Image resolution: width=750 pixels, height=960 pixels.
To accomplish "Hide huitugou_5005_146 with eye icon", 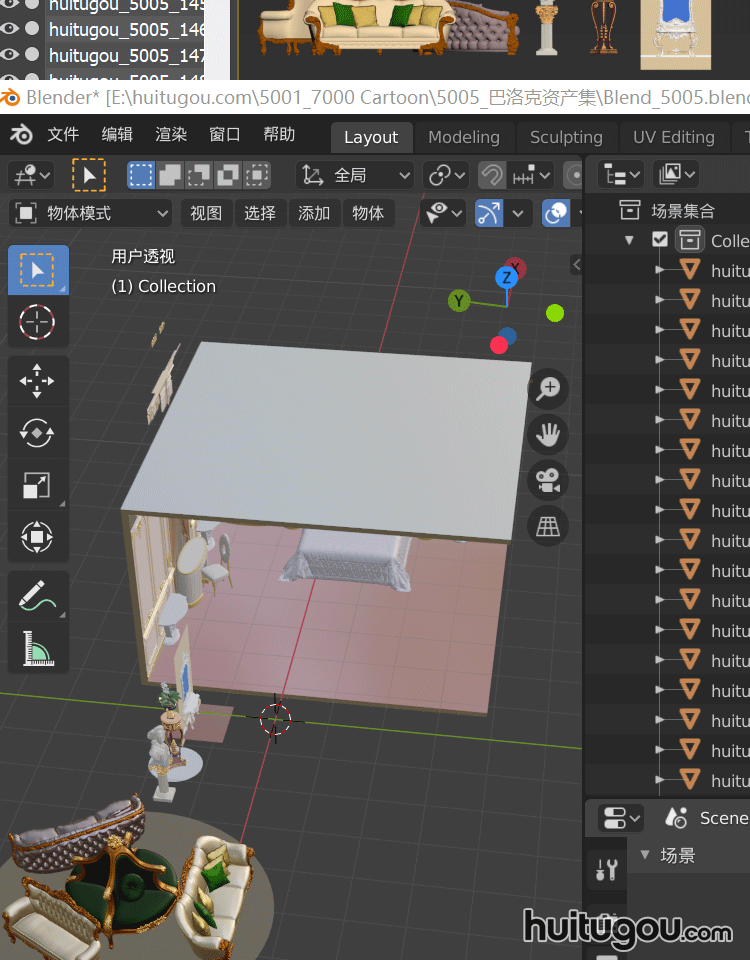I will (x=11, y=29).
